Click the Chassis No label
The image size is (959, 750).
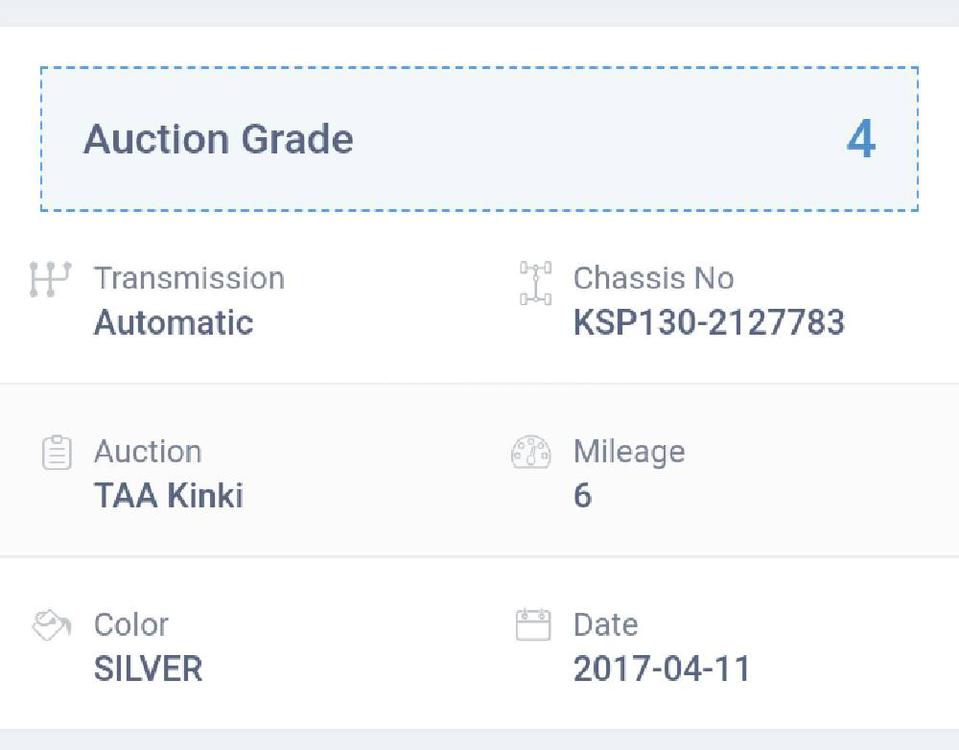tap(653, 278)
